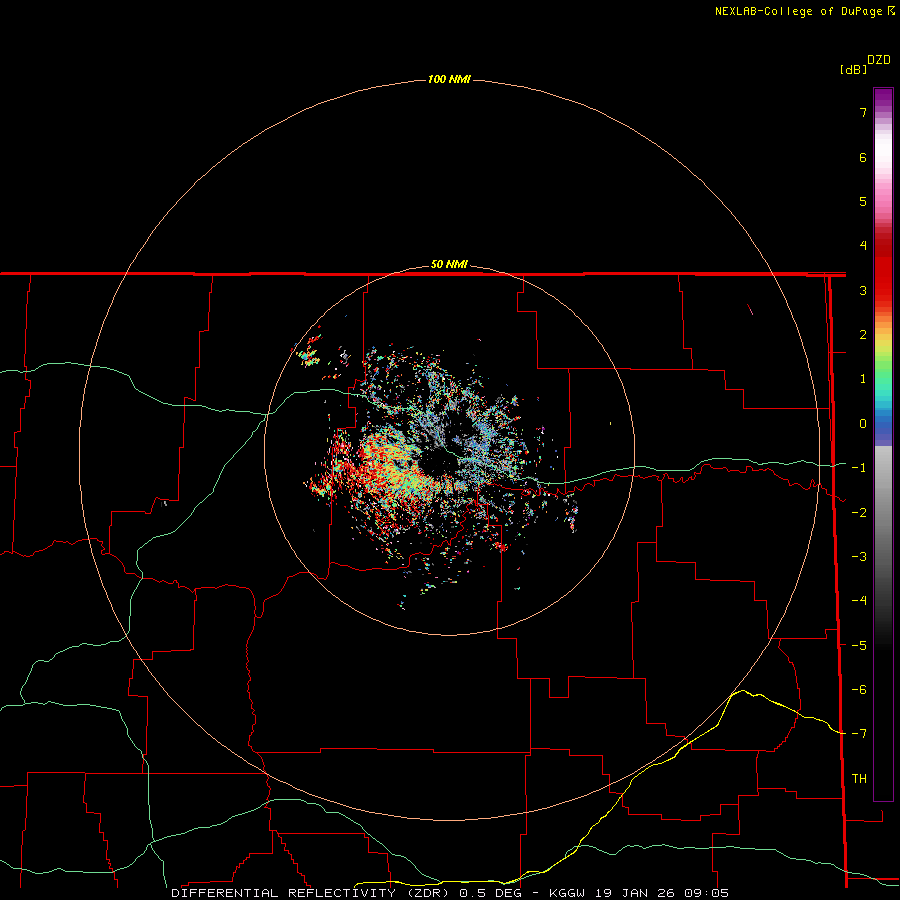The width and height of the screenshot is (900, 900).
Task: Click the -3 value on color scale
Action: [859, 557]
